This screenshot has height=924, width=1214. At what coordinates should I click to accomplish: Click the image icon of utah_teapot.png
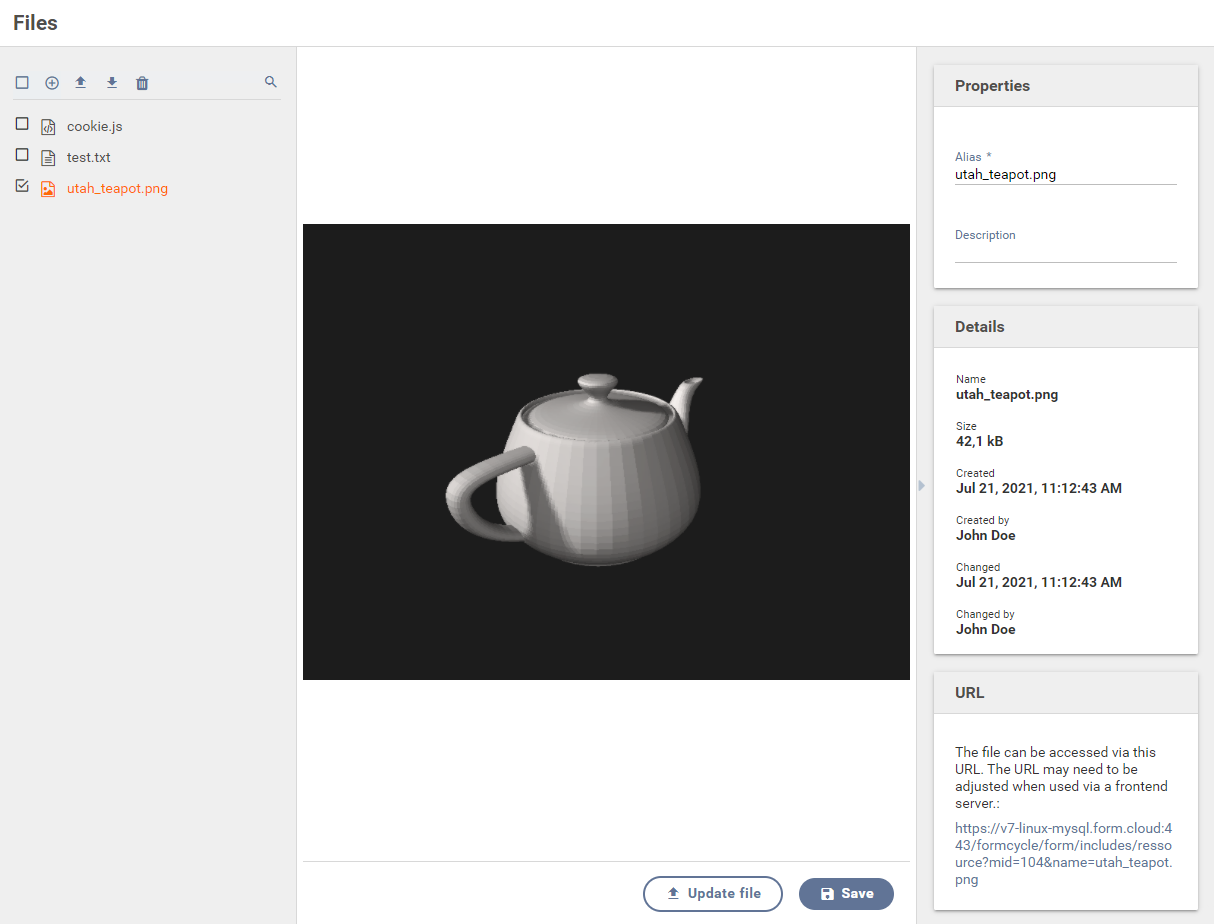[x=48, y=189]
